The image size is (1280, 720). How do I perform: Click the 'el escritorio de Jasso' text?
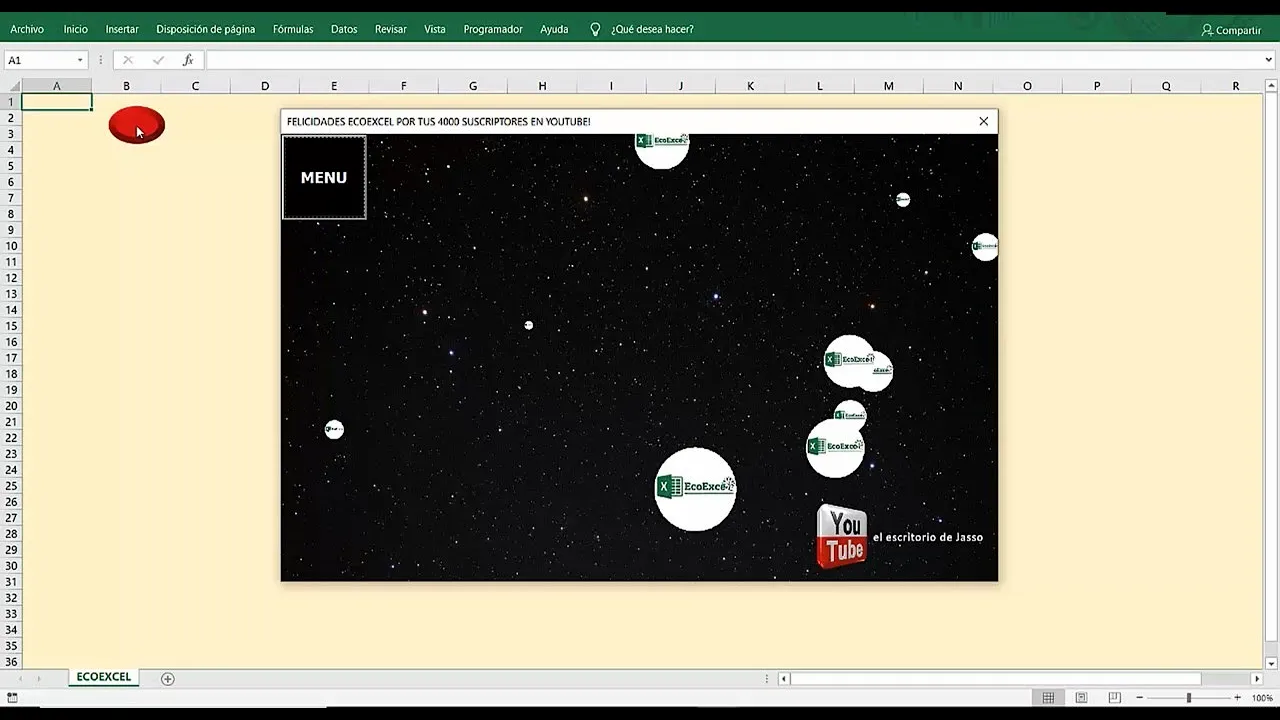point(928,537)
